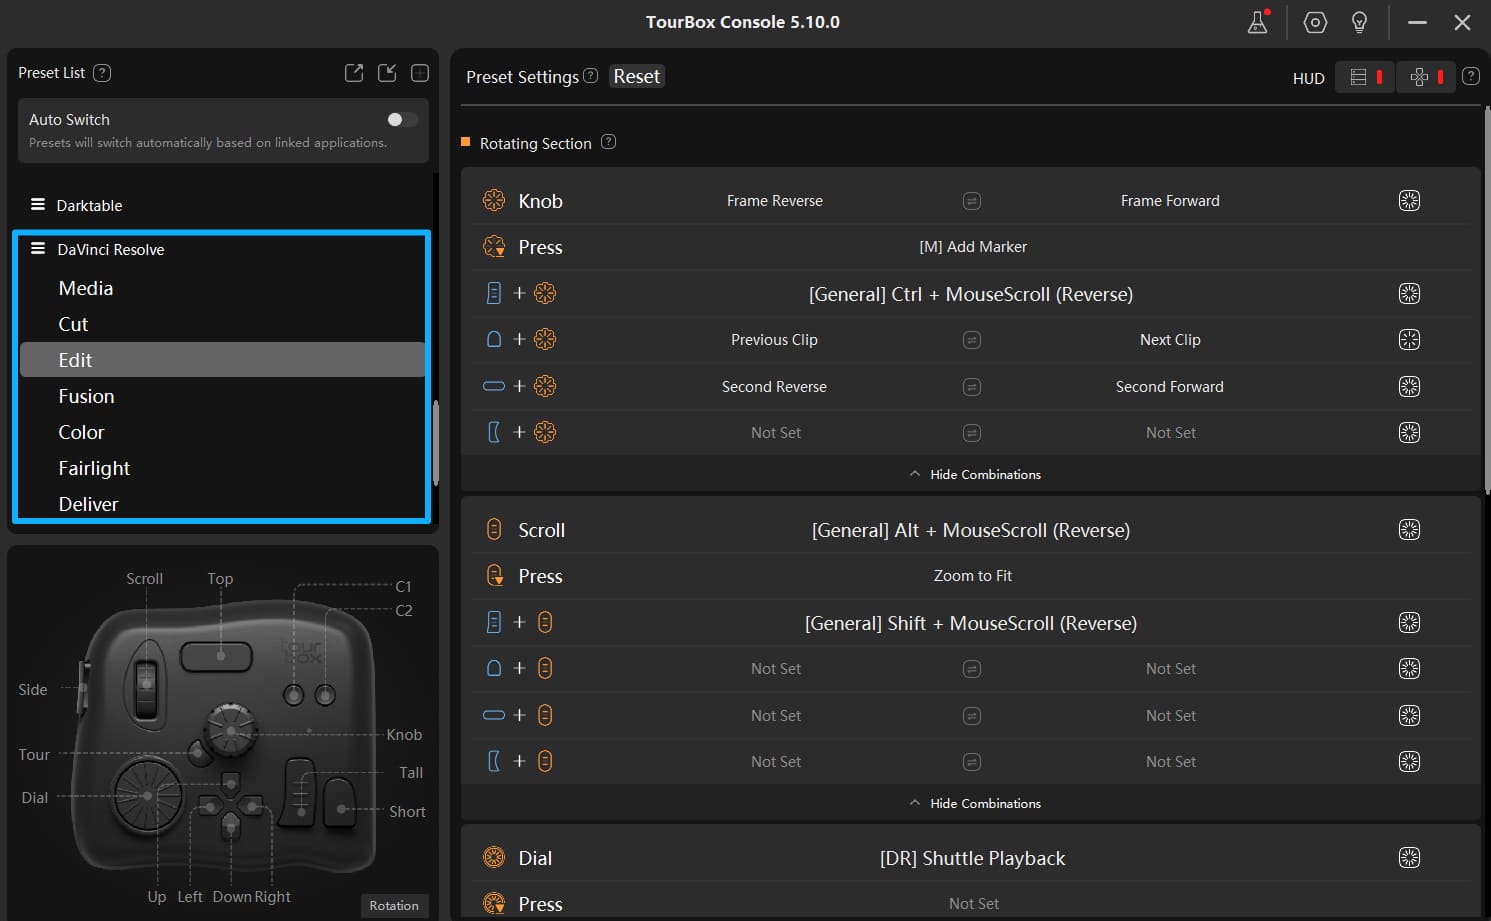Open the settings gear icon in the title bar
This screenshot has width=1491, height=921.
(1314, 22)
